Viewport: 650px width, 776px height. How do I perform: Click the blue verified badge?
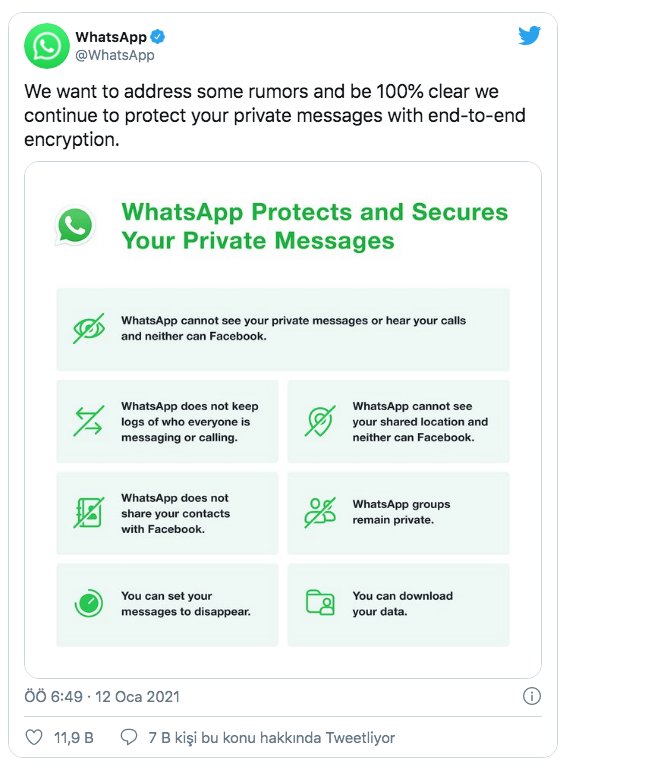[157, 37]
